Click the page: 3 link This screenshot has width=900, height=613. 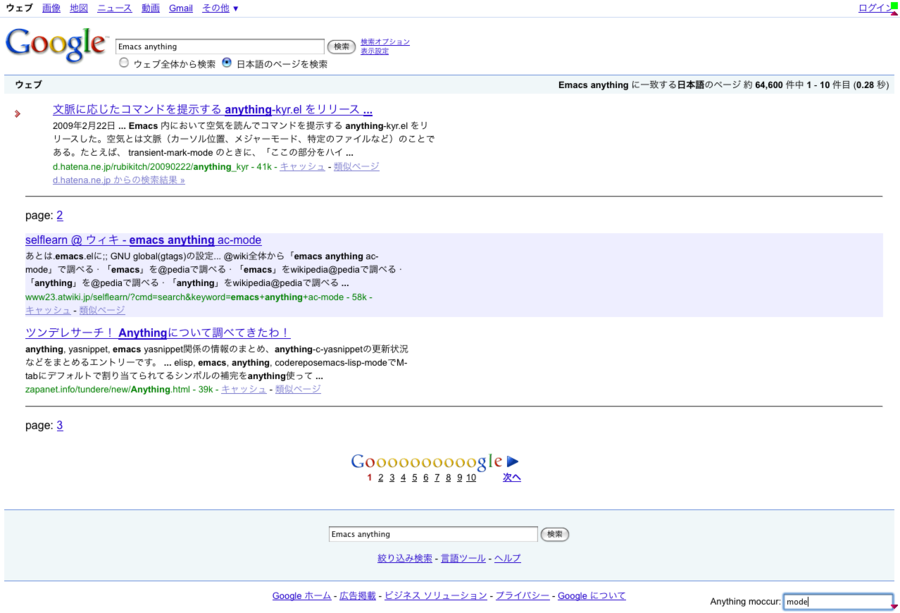pyautogui.click(x=60, y=425)
